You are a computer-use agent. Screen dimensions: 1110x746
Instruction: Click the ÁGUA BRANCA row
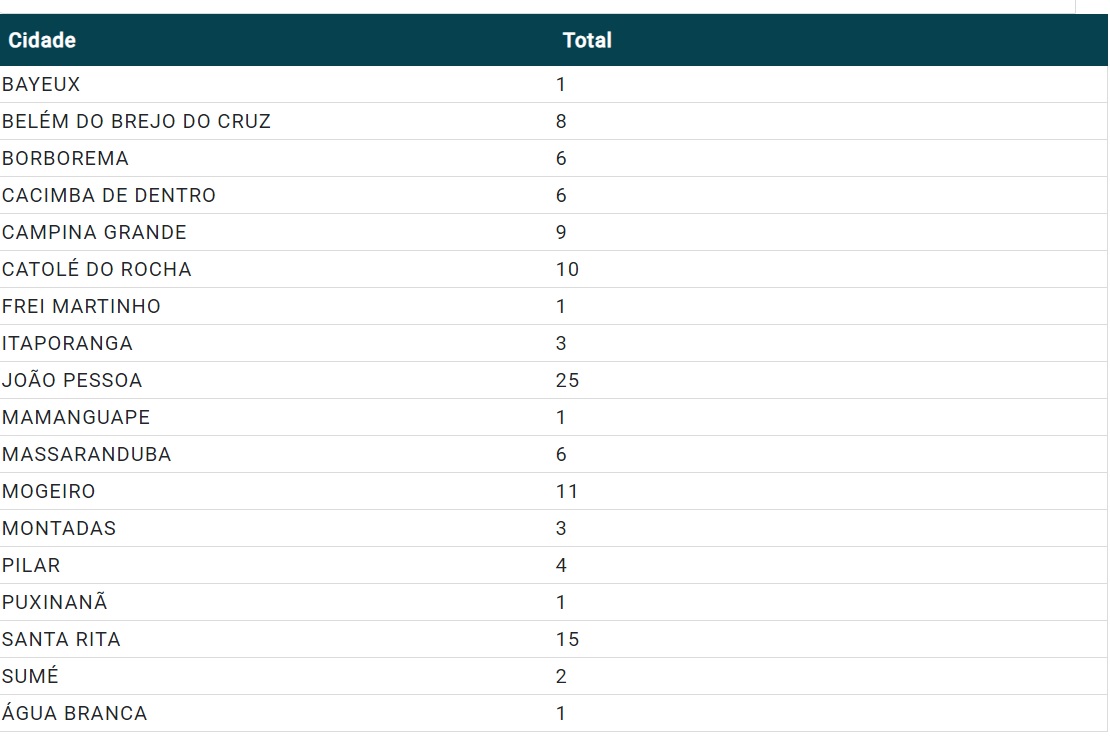tap(74, 714)
